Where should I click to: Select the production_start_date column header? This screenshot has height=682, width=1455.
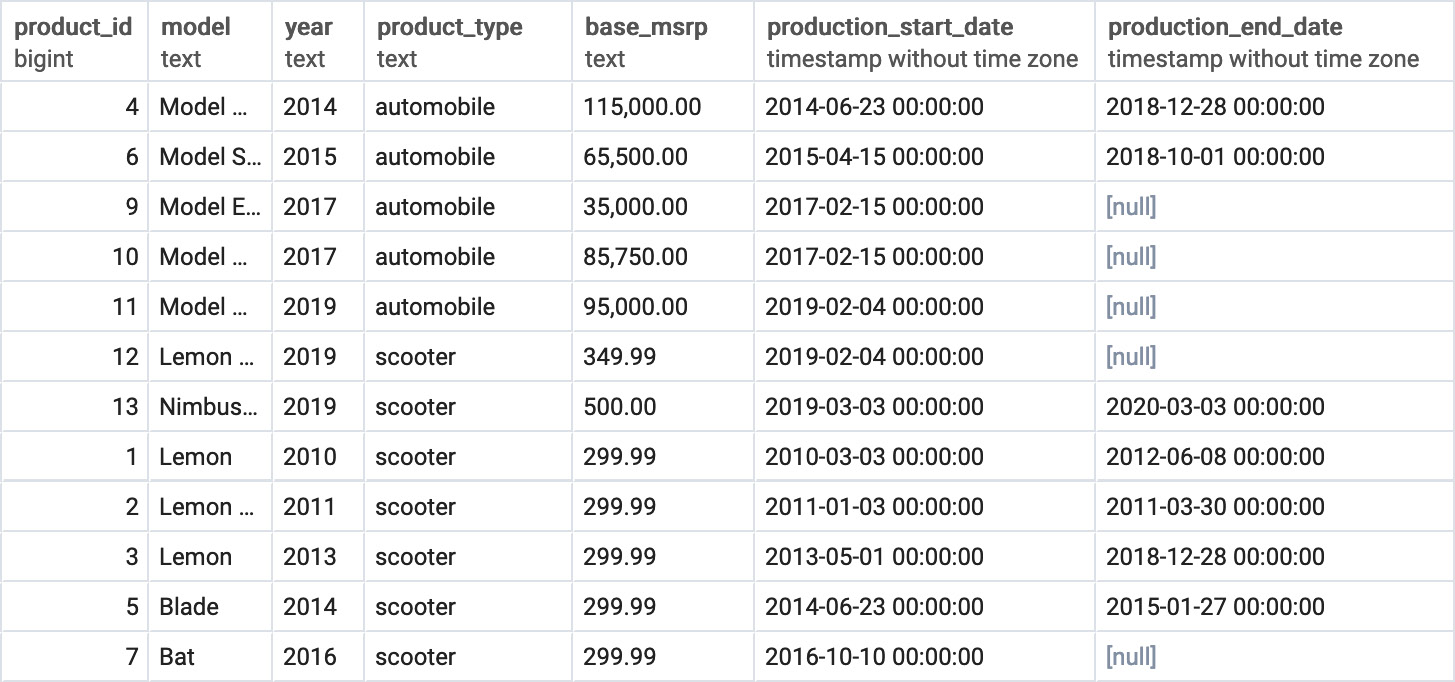point(925,41)
